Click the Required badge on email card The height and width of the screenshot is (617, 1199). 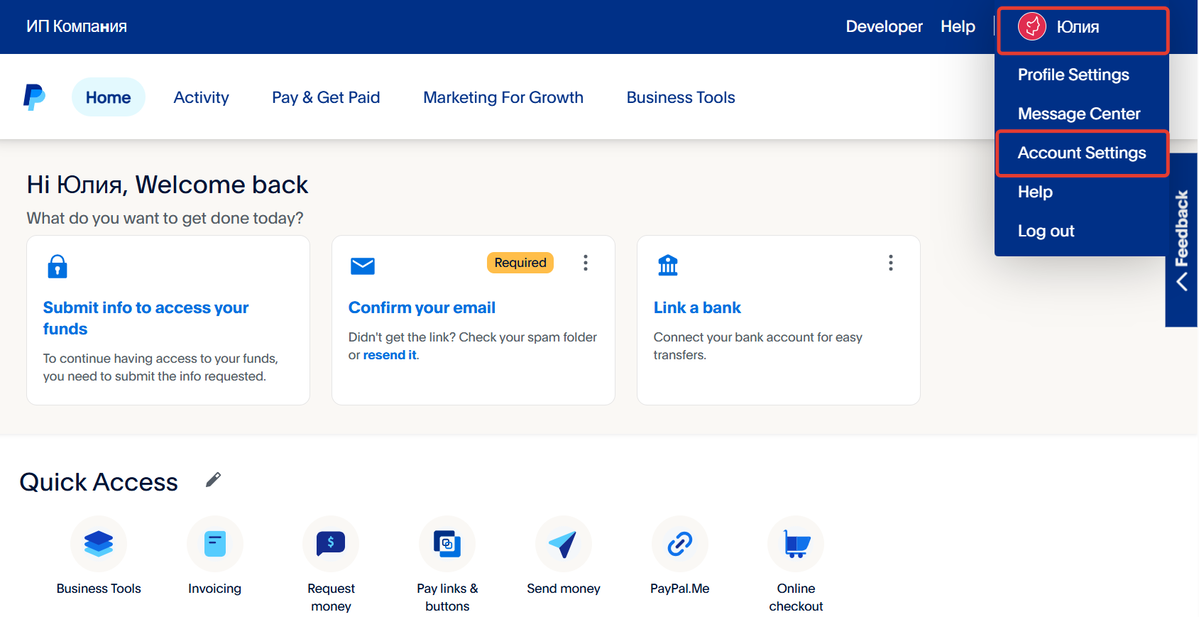coord(520,262)
